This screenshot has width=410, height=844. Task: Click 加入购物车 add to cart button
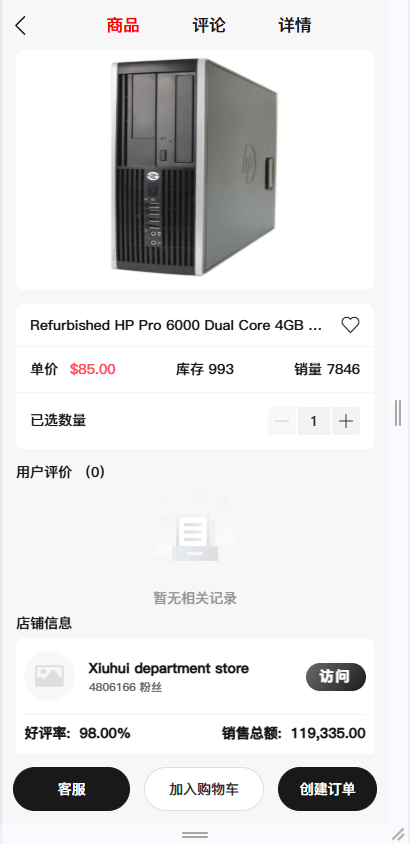pyautogui.click(x=204, y=789)
